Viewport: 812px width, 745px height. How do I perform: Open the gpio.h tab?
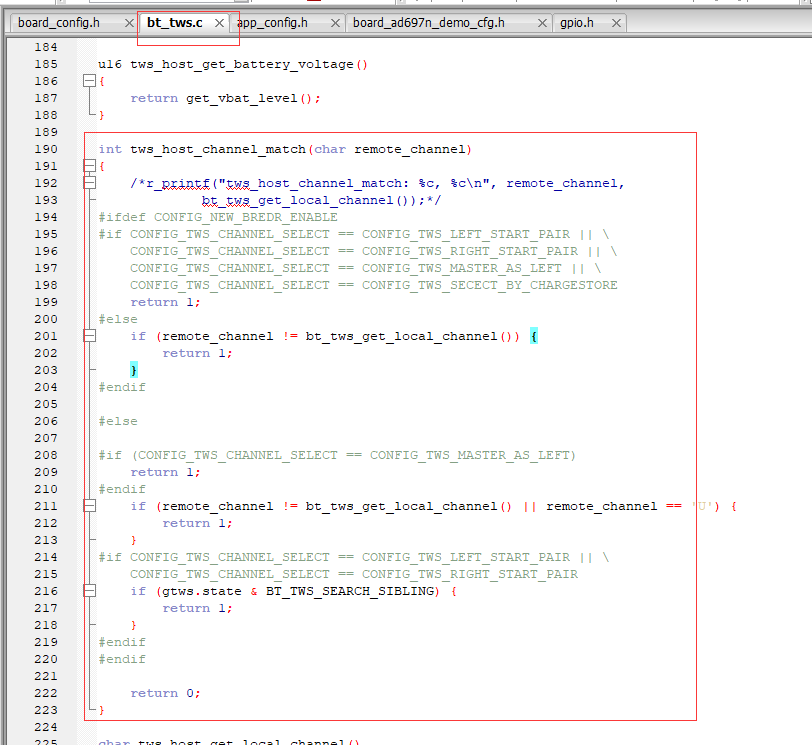click(x=577, y=23)
